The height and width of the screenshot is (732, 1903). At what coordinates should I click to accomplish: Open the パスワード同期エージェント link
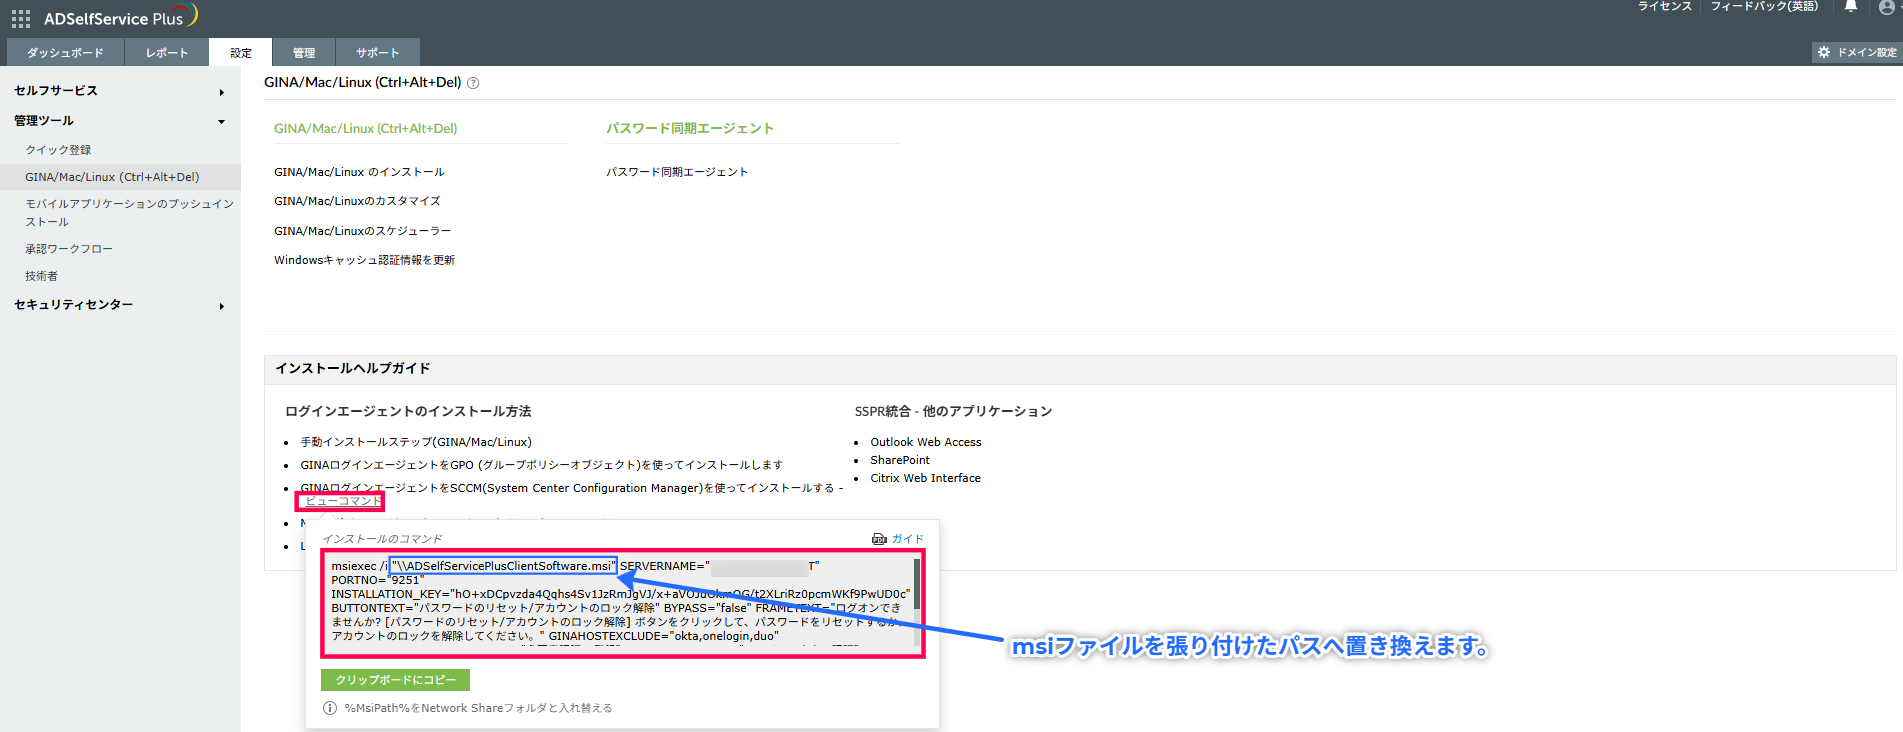(x=677, y=172)
